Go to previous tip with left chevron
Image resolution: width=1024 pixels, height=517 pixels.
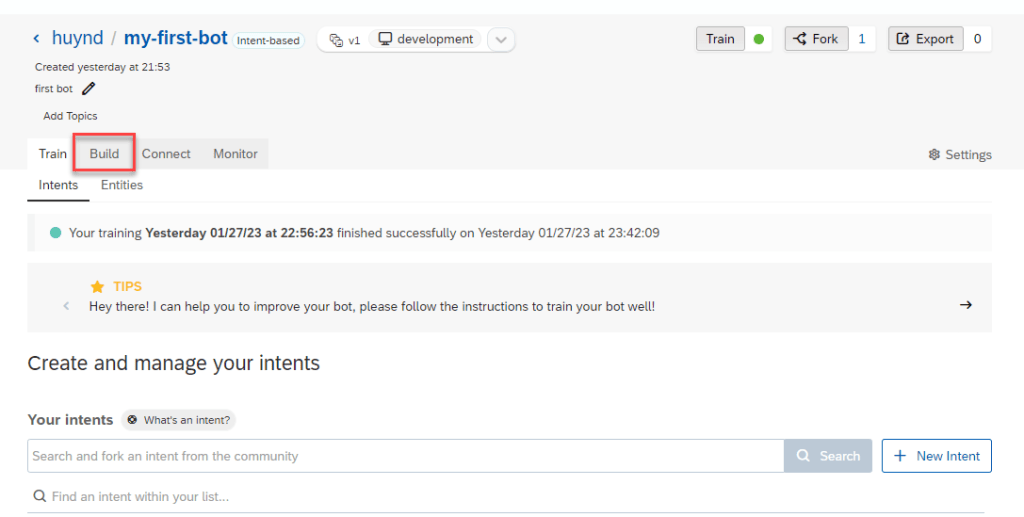click(66, 306)
